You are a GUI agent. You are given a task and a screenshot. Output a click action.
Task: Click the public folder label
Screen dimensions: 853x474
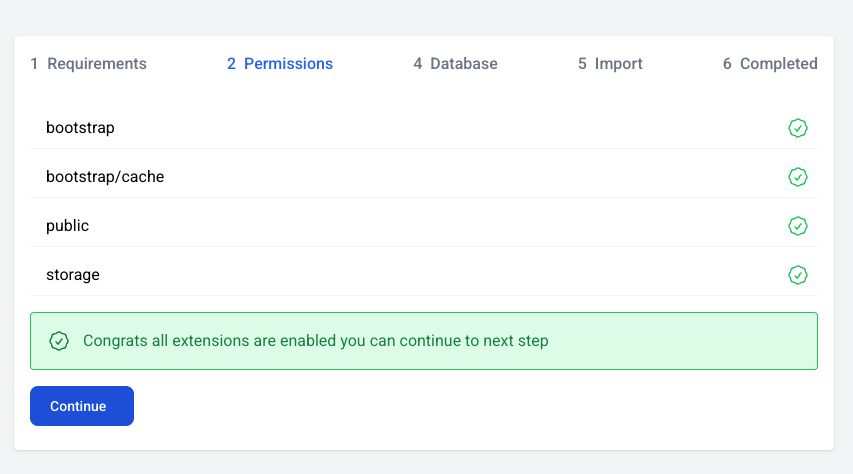[67, 226]
